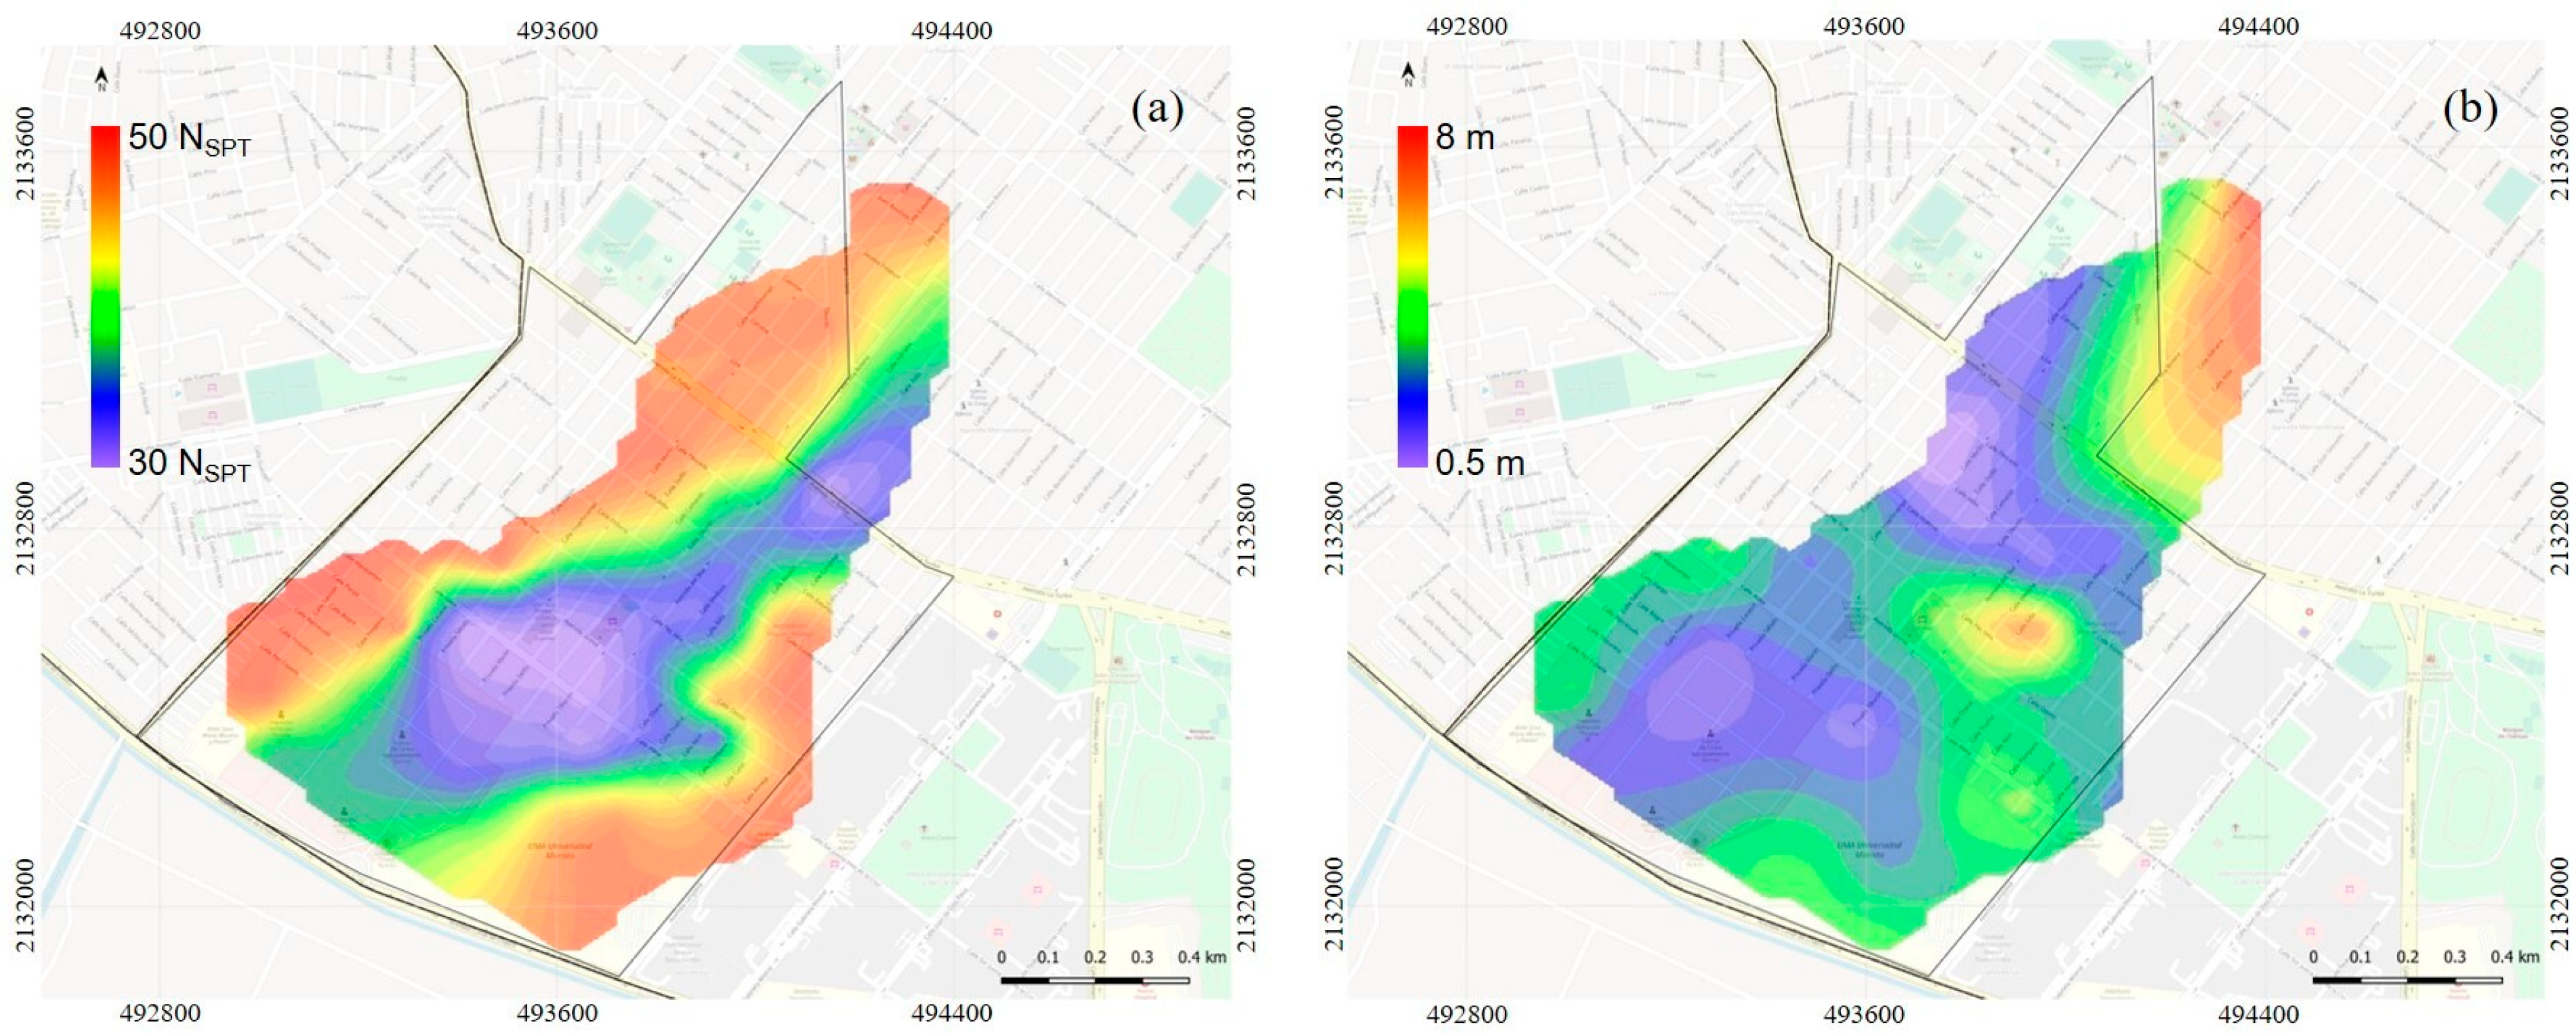
Task: Click the north arrow in map (b)
Action: coord(1408,75)
